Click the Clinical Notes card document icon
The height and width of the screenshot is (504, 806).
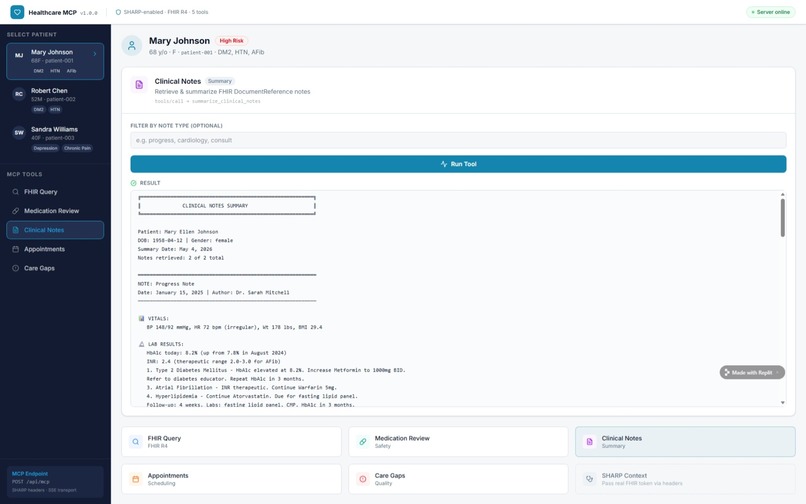click(x=590, y=442)
